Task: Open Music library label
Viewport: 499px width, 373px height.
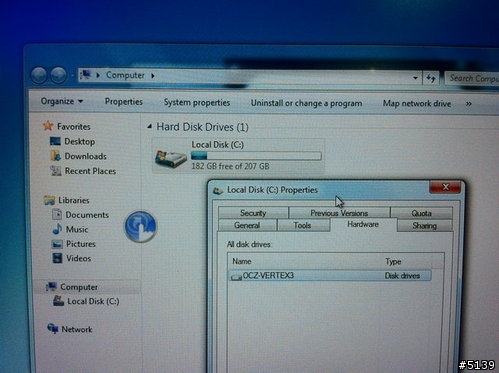Action: 77,229
